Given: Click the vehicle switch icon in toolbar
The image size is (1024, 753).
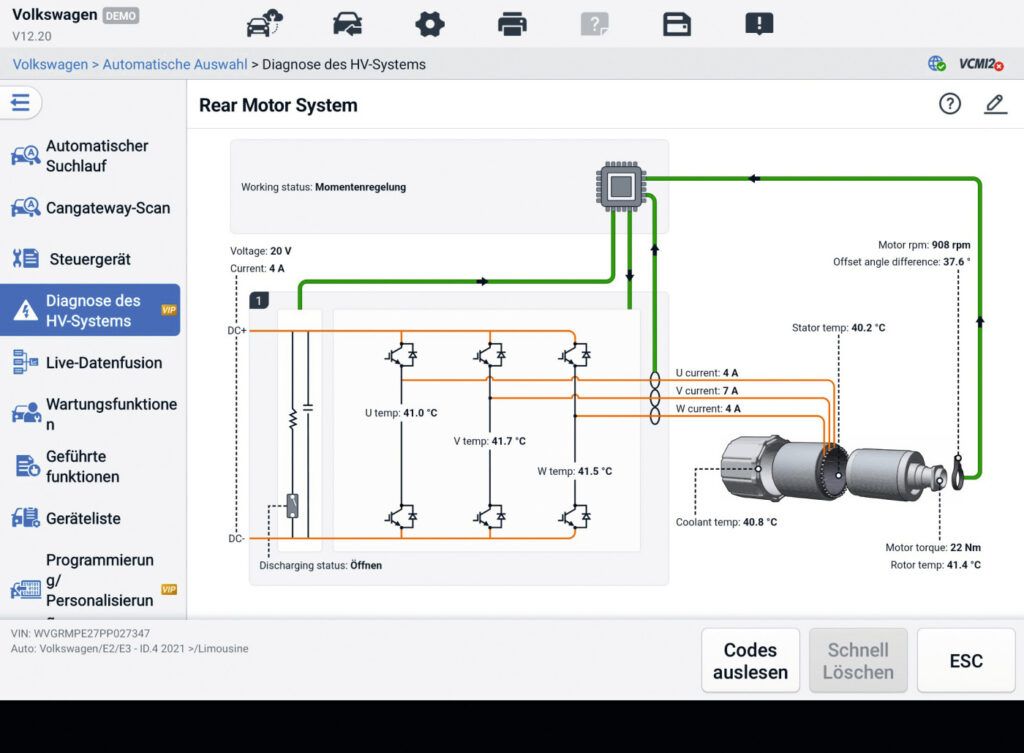Looking at the screenshot, I should 347,23.
